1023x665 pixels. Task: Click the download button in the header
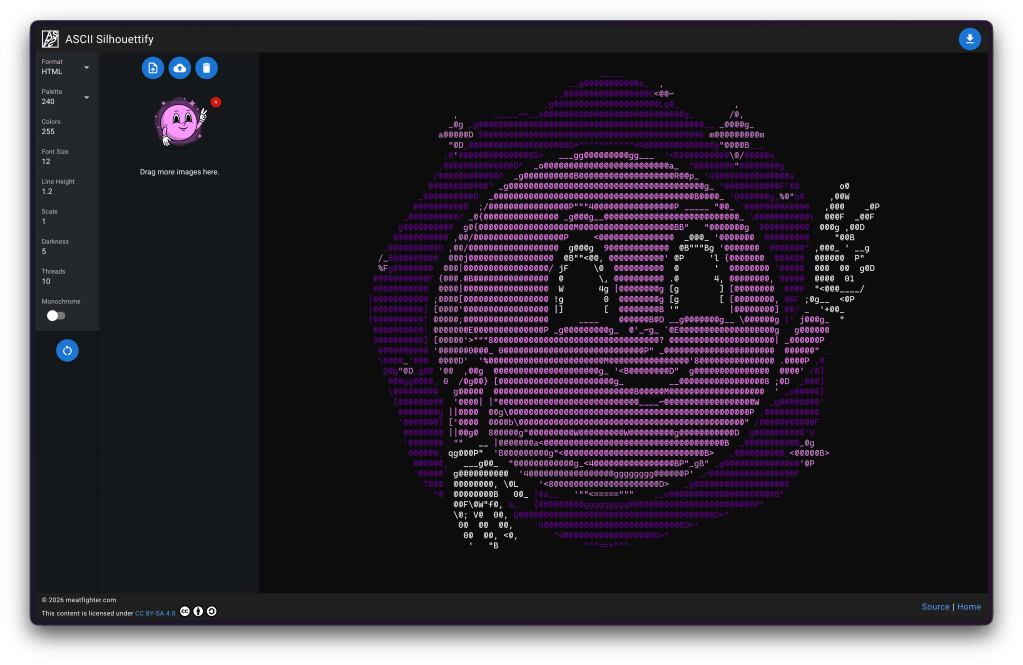point(969,39)
